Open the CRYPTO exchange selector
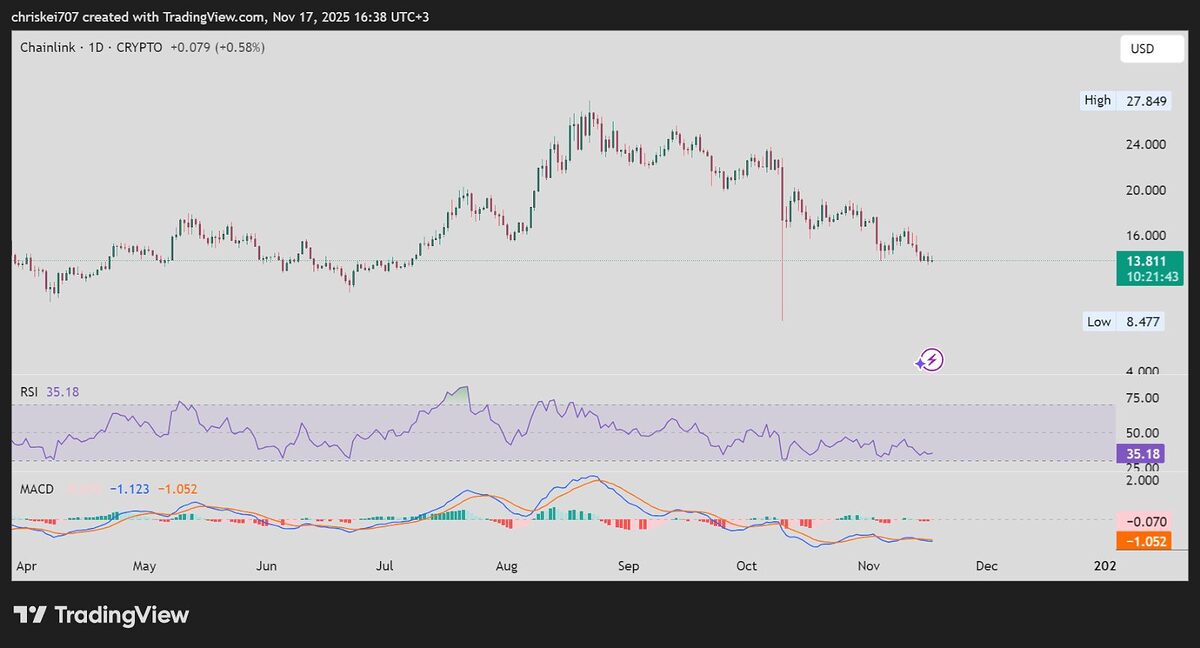Screen dimensions: 1200x648 (139, 46)
